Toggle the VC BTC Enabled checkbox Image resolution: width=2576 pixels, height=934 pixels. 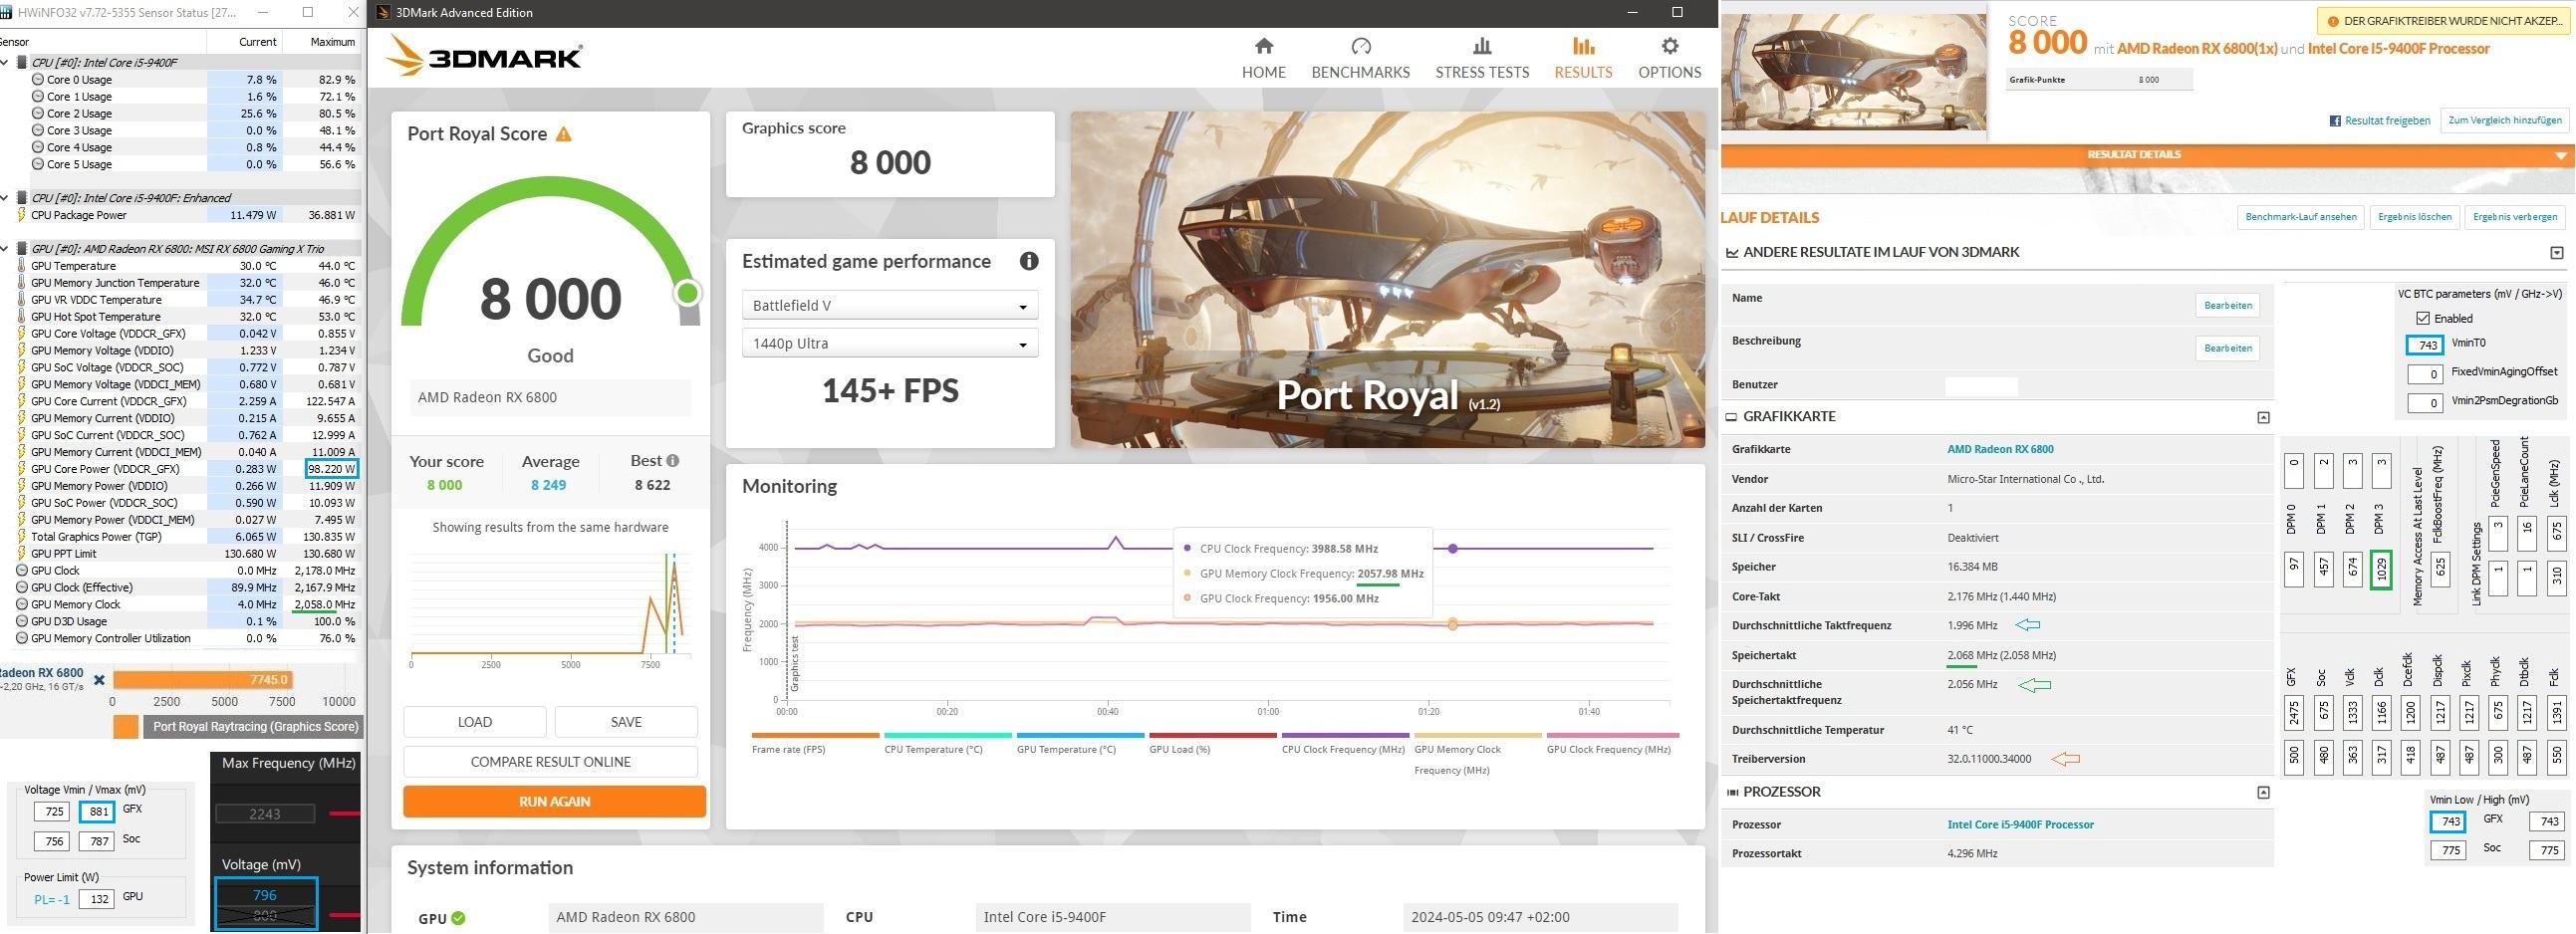(x=2422, y=318)
